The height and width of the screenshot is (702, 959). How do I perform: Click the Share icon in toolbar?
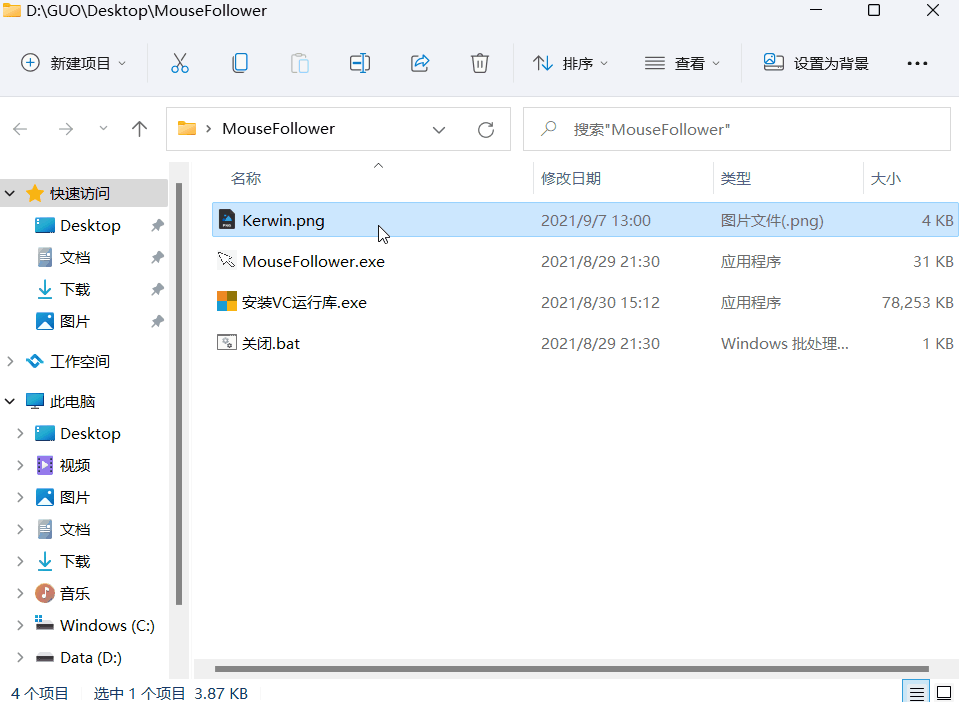(x=420, y=63)
